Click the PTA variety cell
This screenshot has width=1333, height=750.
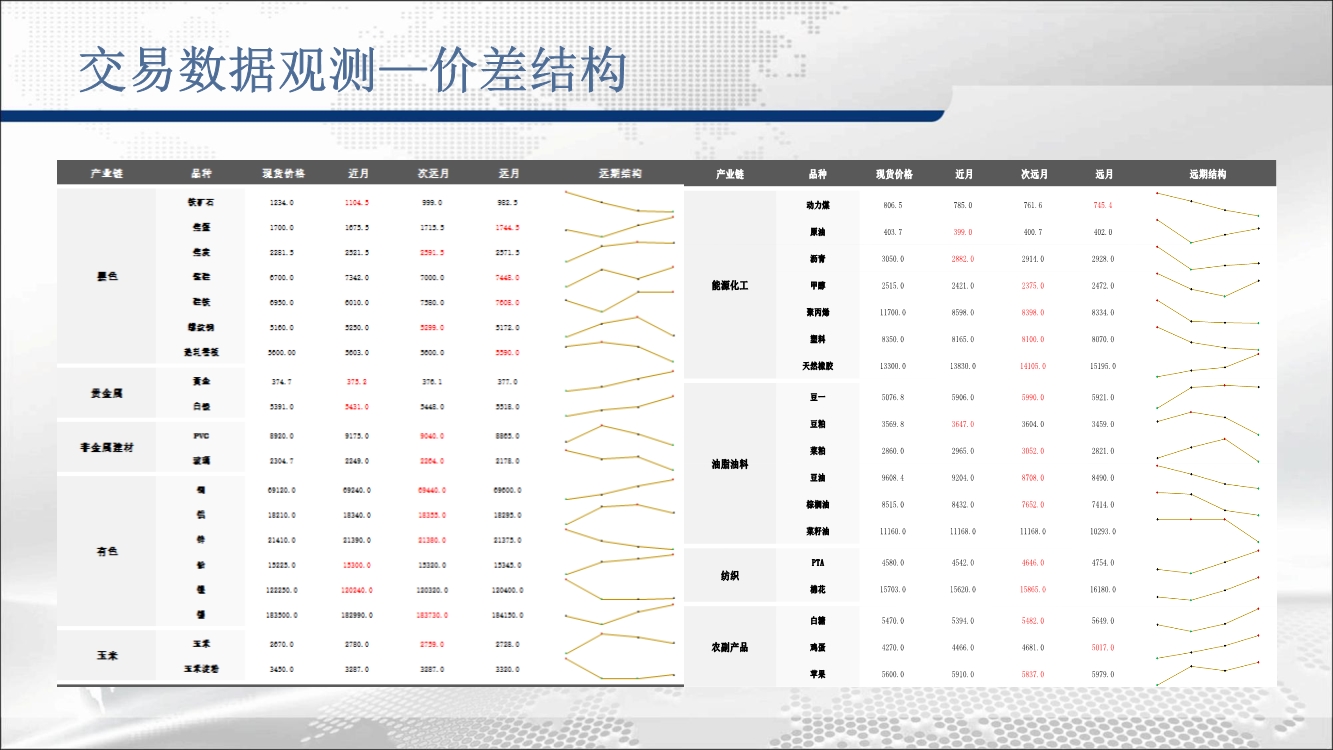point(818,563)
